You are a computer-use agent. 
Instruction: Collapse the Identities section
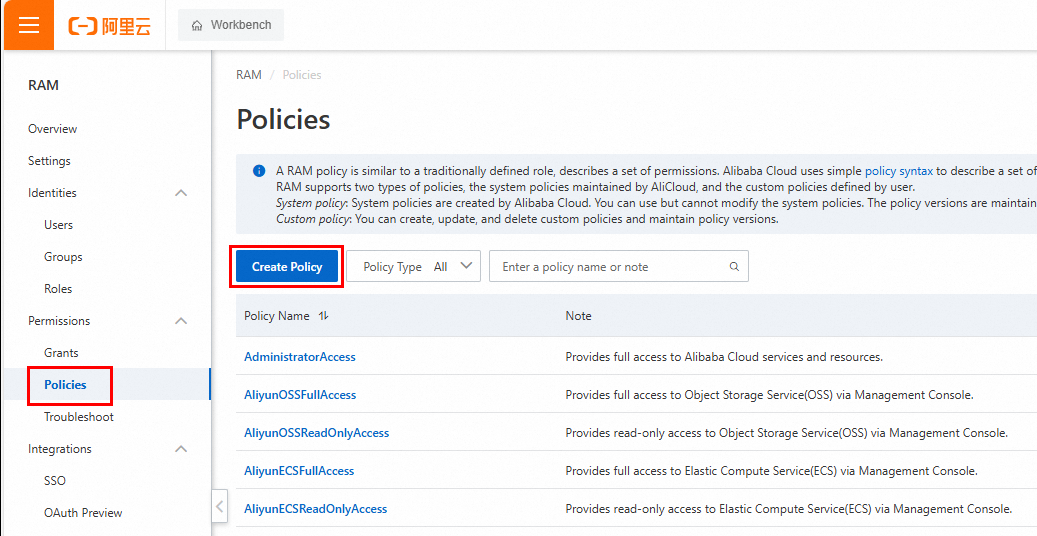point(181,193)
